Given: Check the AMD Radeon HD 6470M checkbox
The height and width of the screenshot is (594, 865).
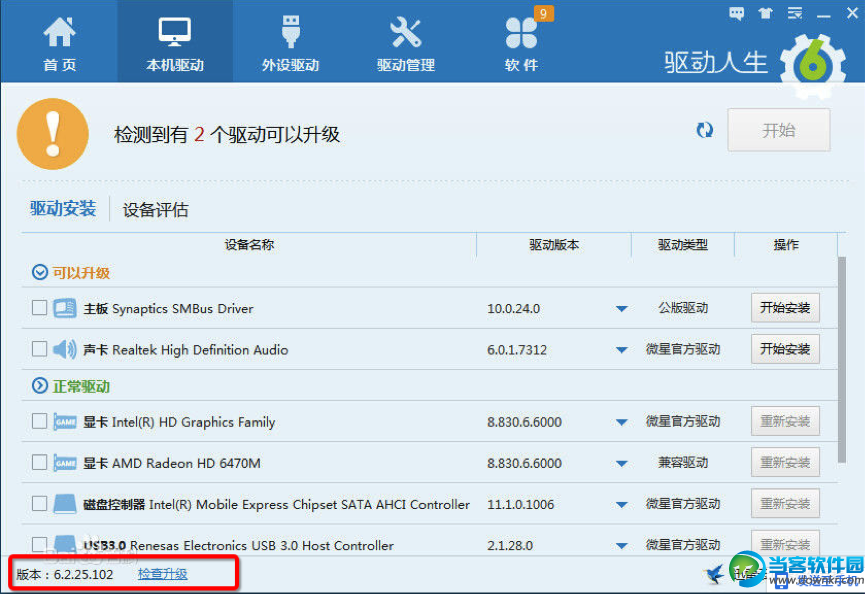Looking at the screenshot, I should 39,462.
